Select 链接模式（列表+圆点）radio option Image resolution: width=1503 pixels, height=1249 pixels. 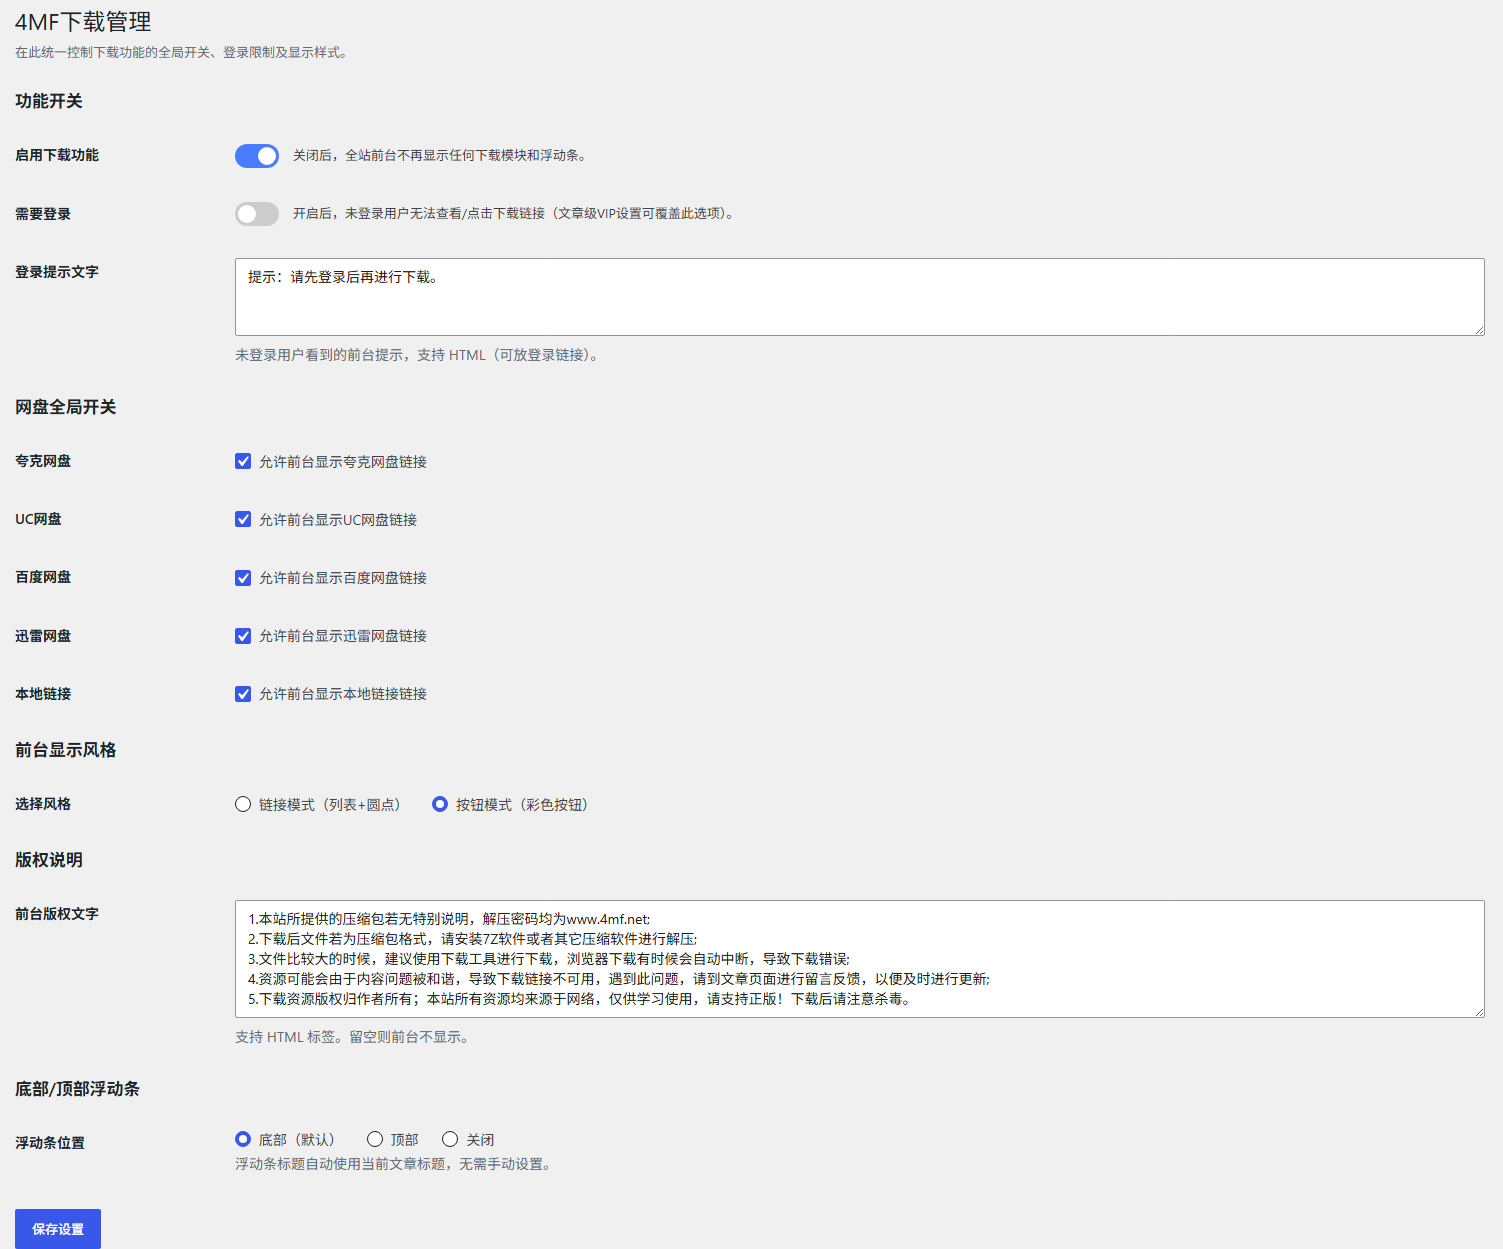point(243,804)
